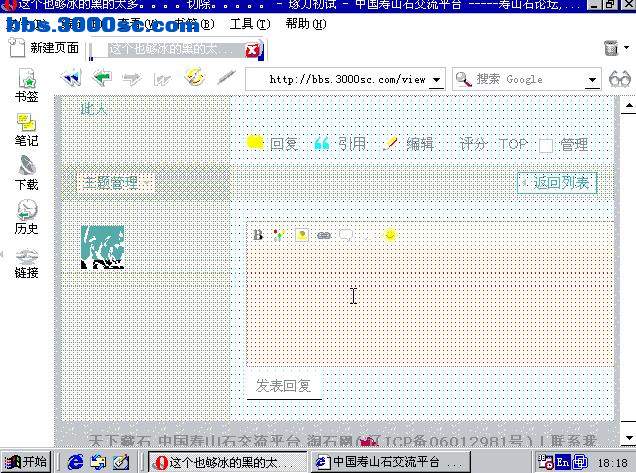Expand the address bar URL dropdown

click(436, 80)
